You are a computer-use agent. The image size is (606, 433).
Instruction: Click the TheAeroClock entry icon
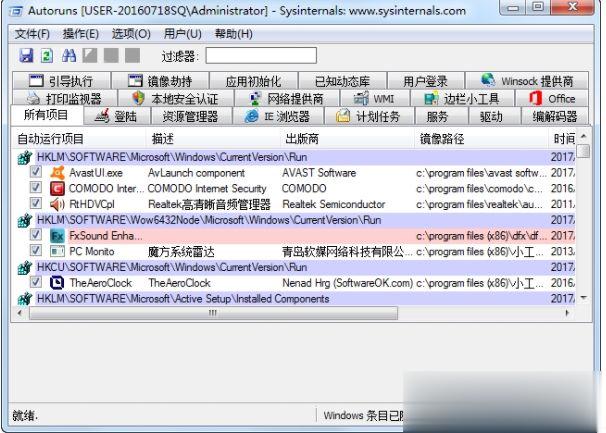(57, 283)
